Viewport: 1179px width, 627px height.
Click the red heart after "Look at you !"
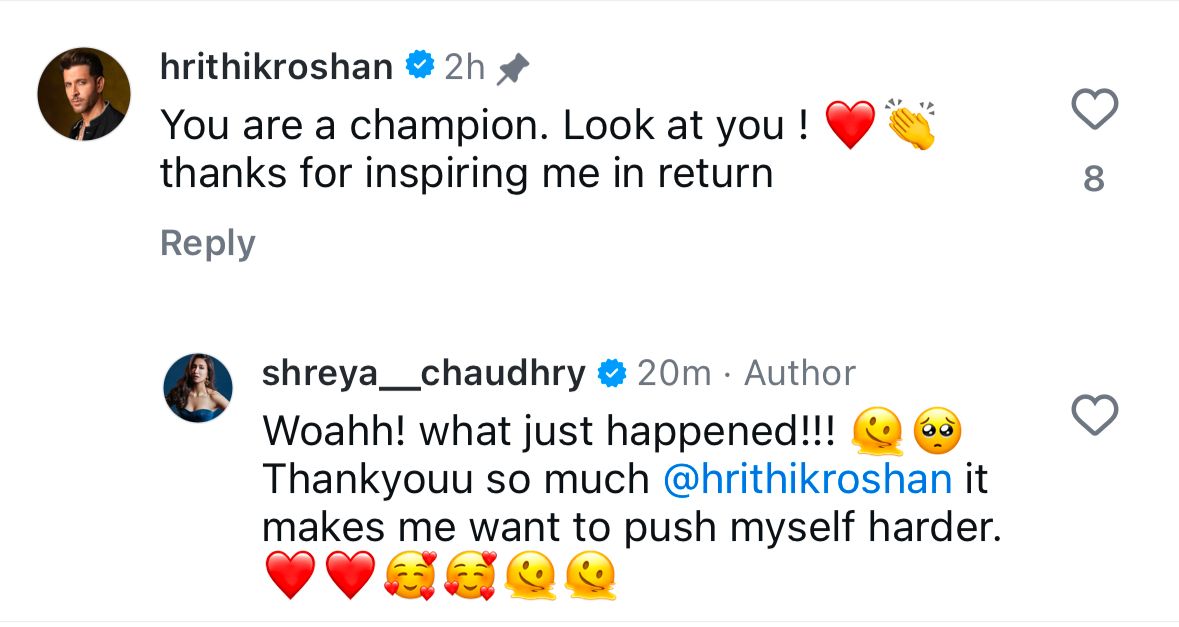click(850, 128)
